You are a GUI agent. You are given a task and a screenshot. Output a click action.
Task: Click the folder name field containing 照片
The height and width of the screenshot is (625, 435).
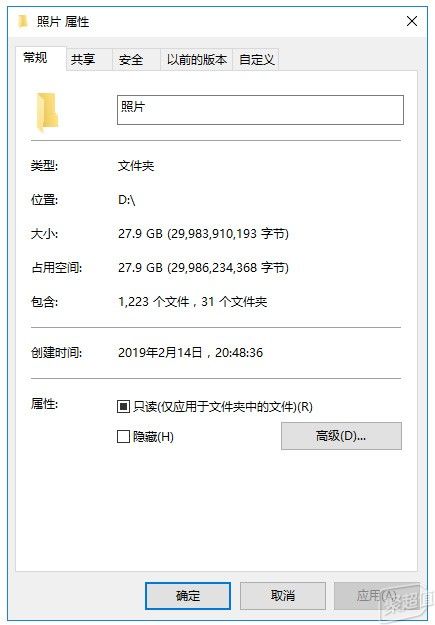pos(260,110)
